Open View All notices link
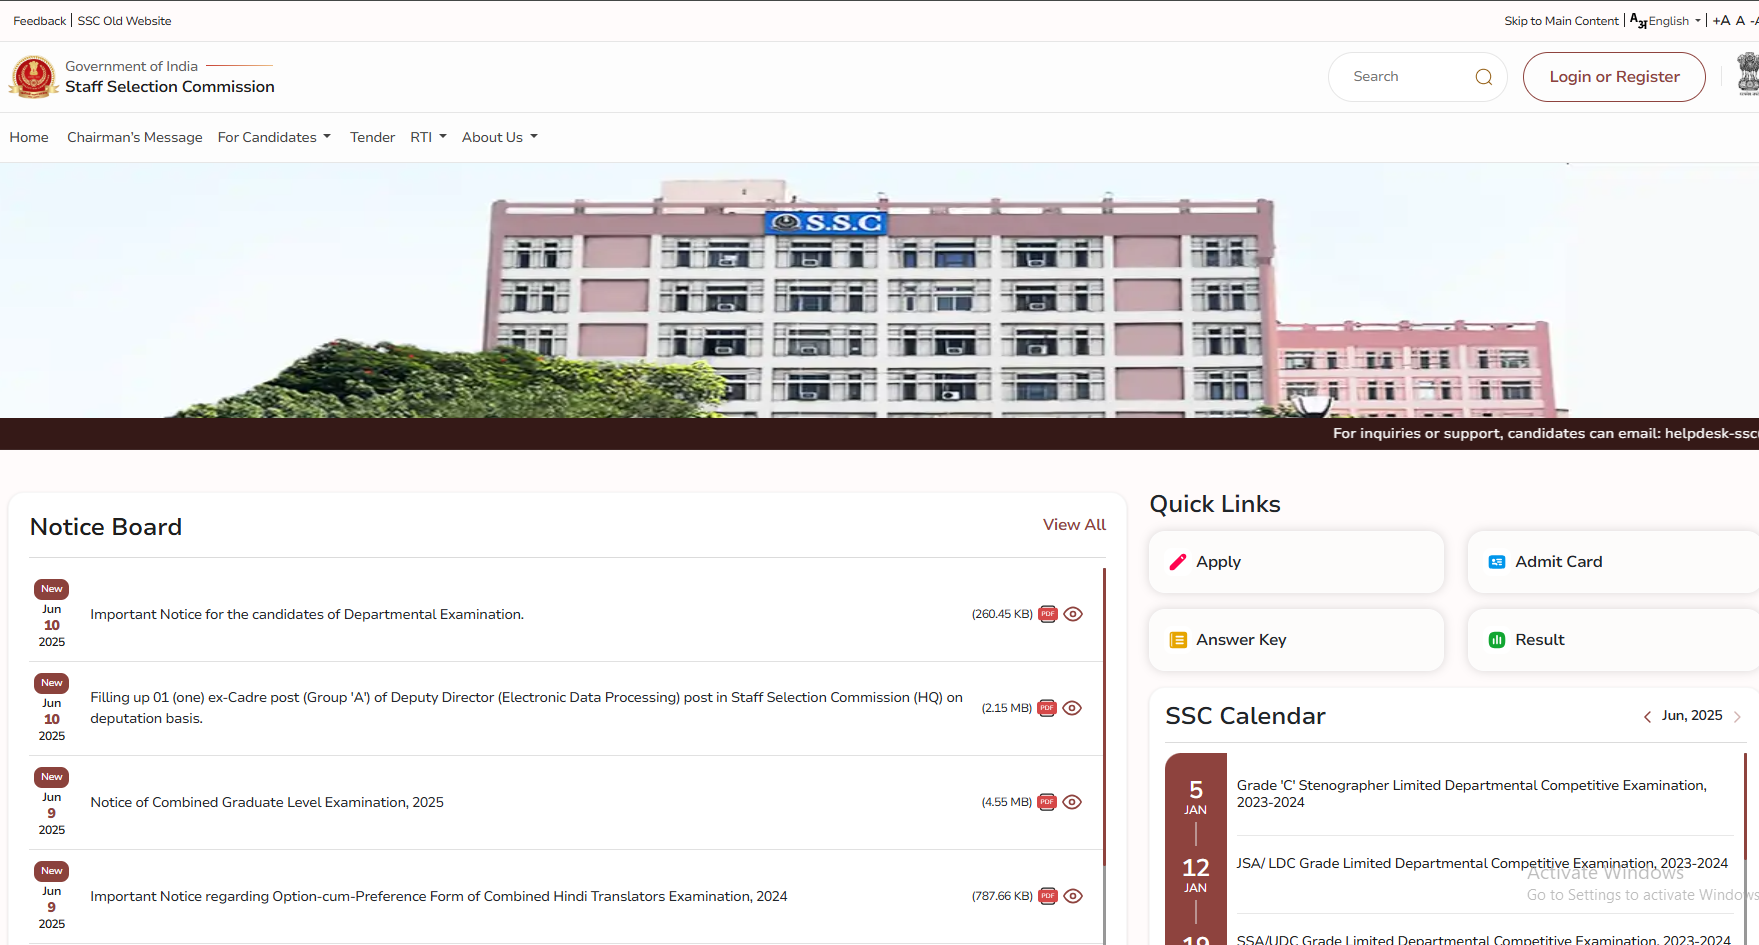Viewport: 1759px width, 945px height. tap(1074, 525)
